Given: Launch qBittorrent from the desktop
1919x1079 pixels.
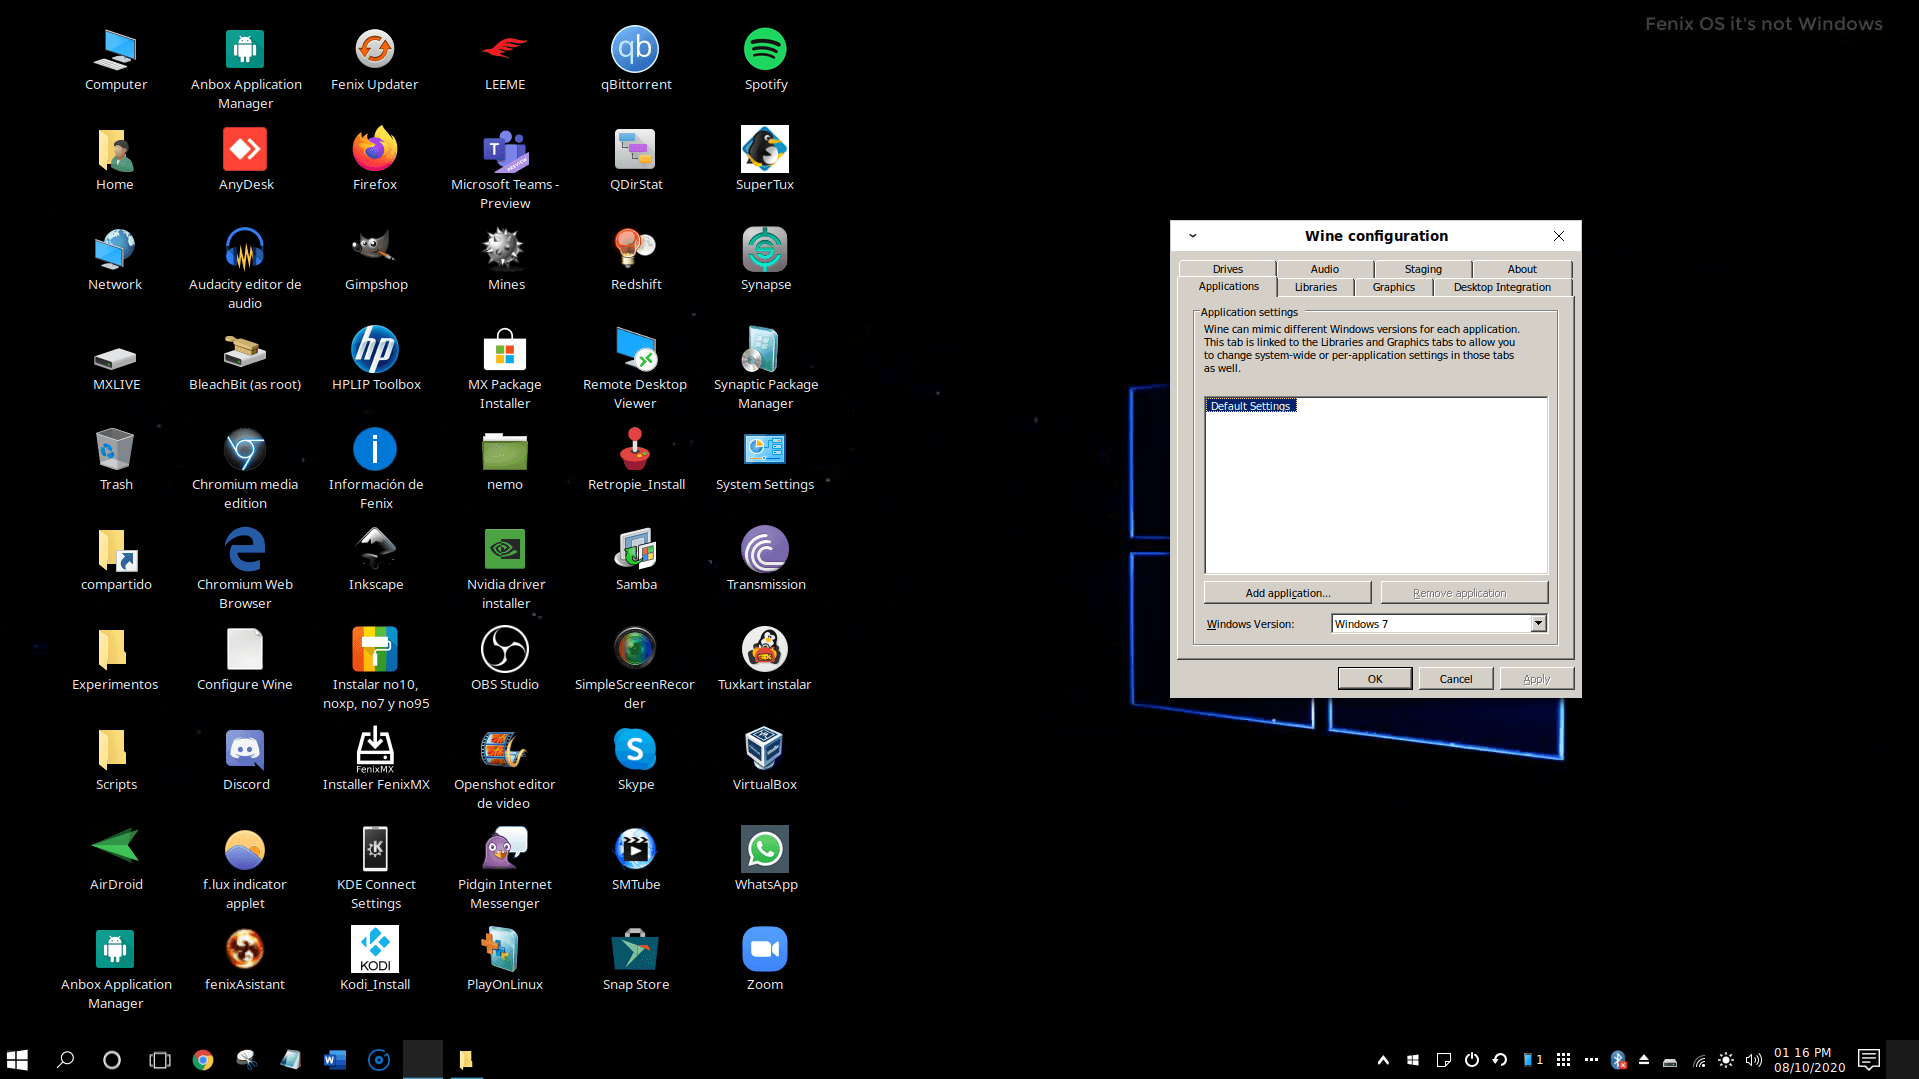Looking at the screenshot, I should pyautogui.click(x=635, y=49).
